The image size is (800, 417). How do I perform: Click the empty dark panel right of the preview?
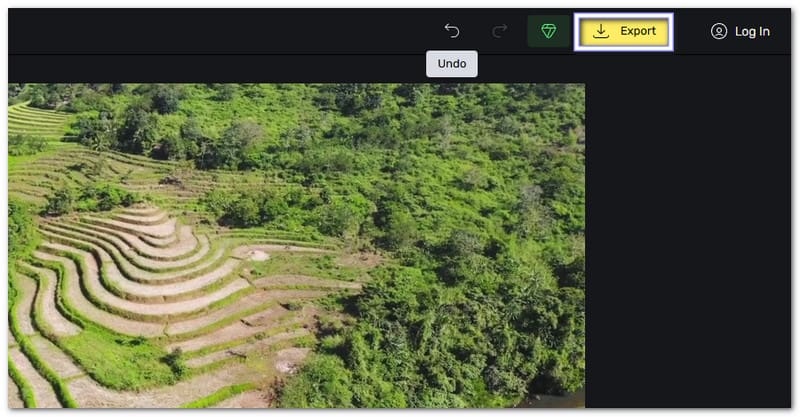point(690,250)
